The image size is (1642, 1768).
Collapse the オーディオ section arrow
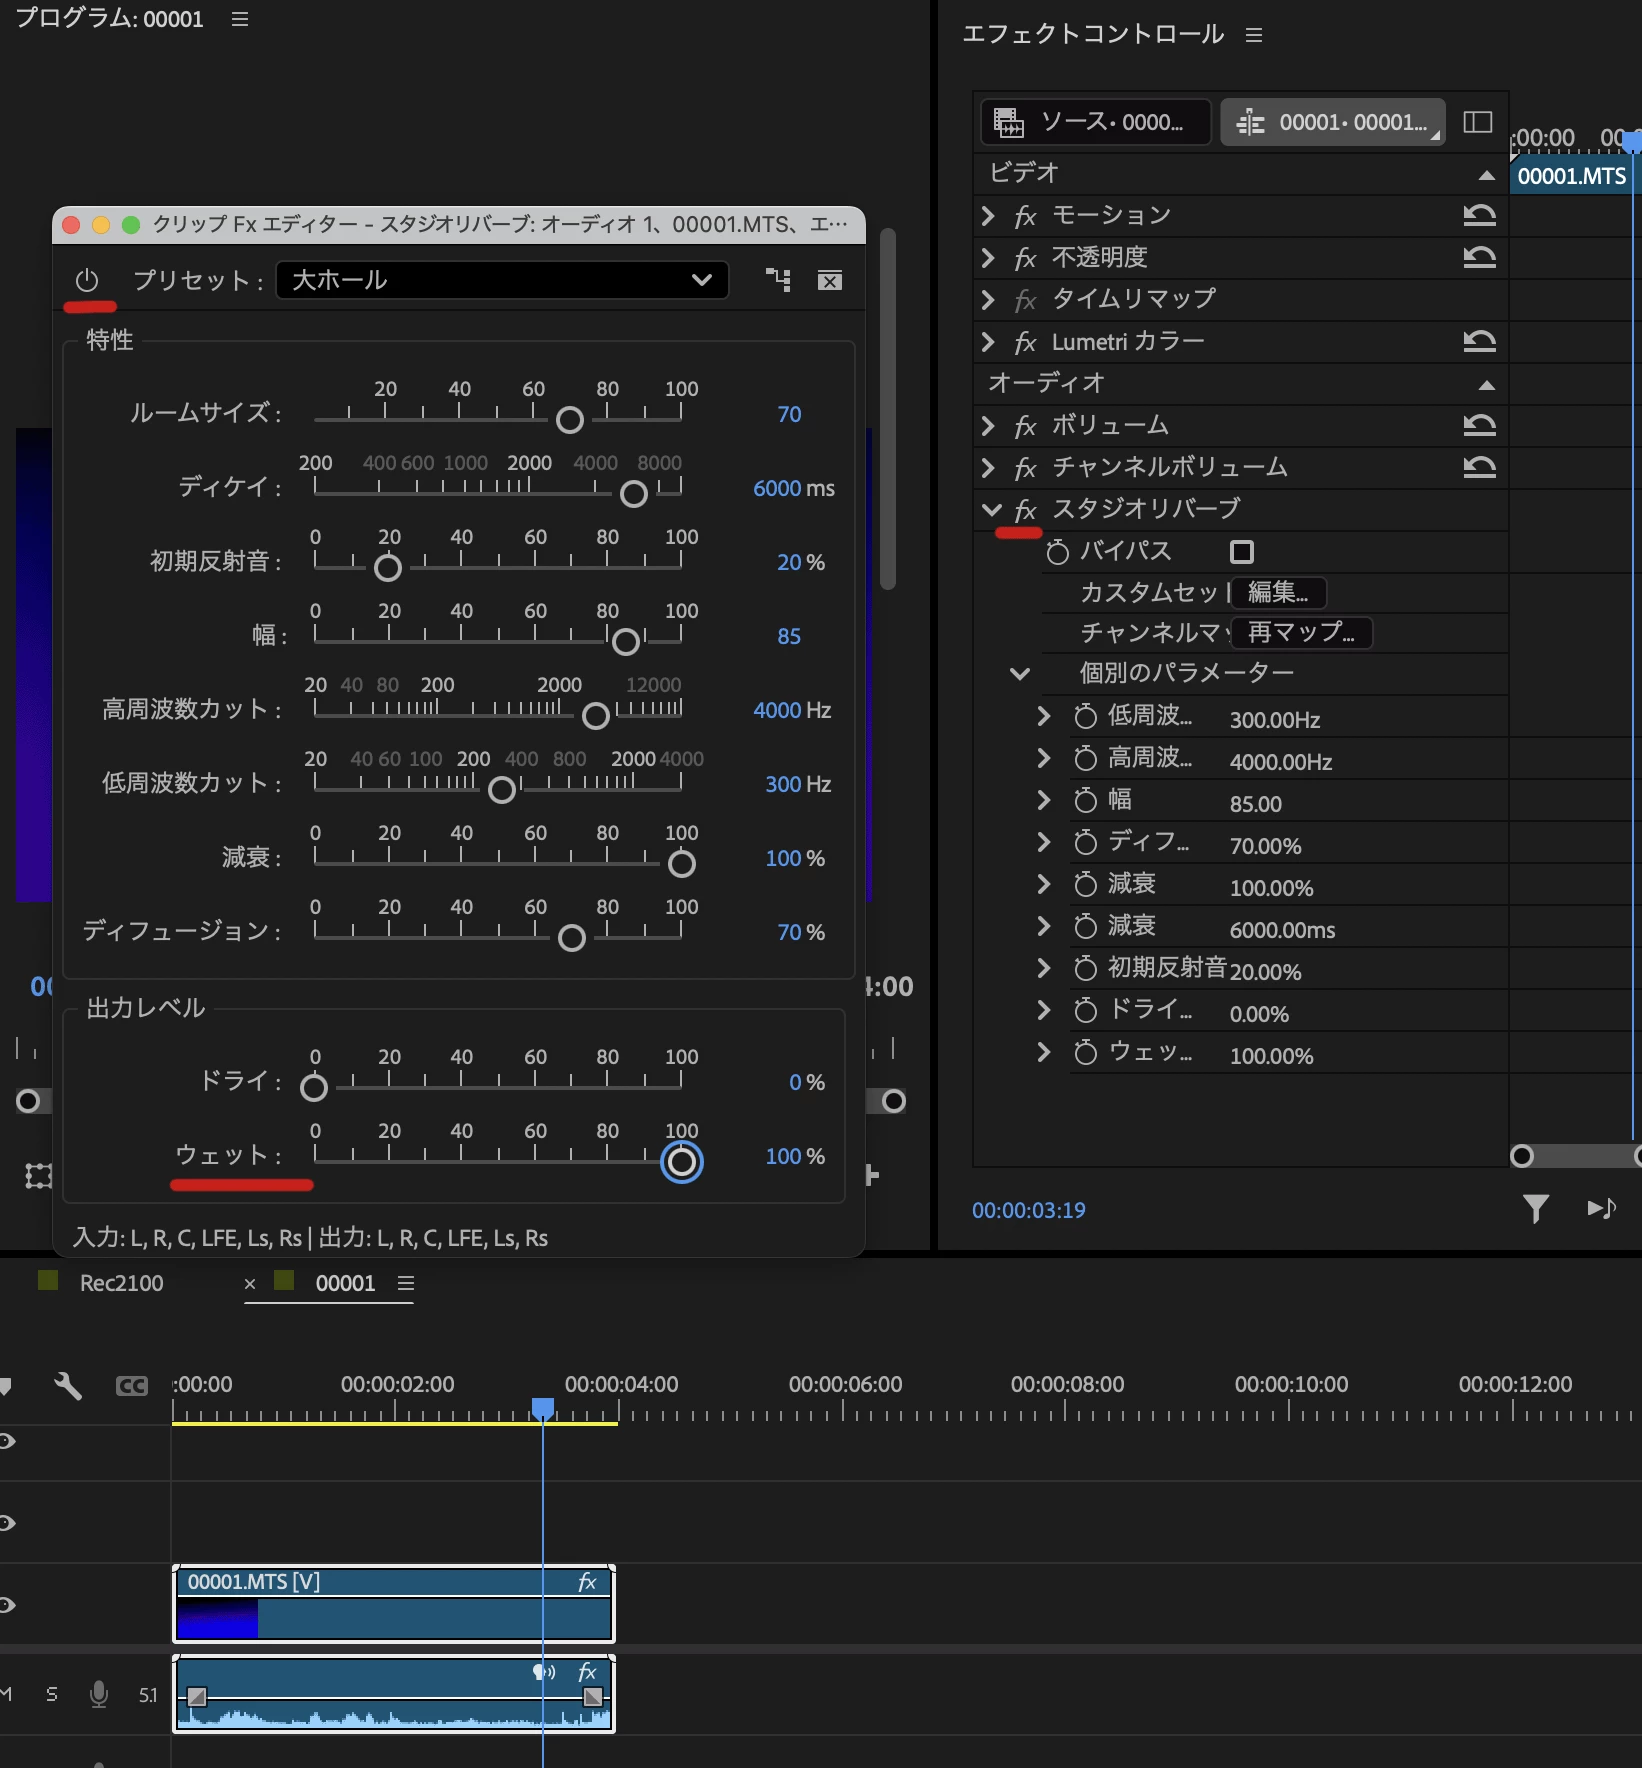pyautogui.click(x=1487, y=385)
